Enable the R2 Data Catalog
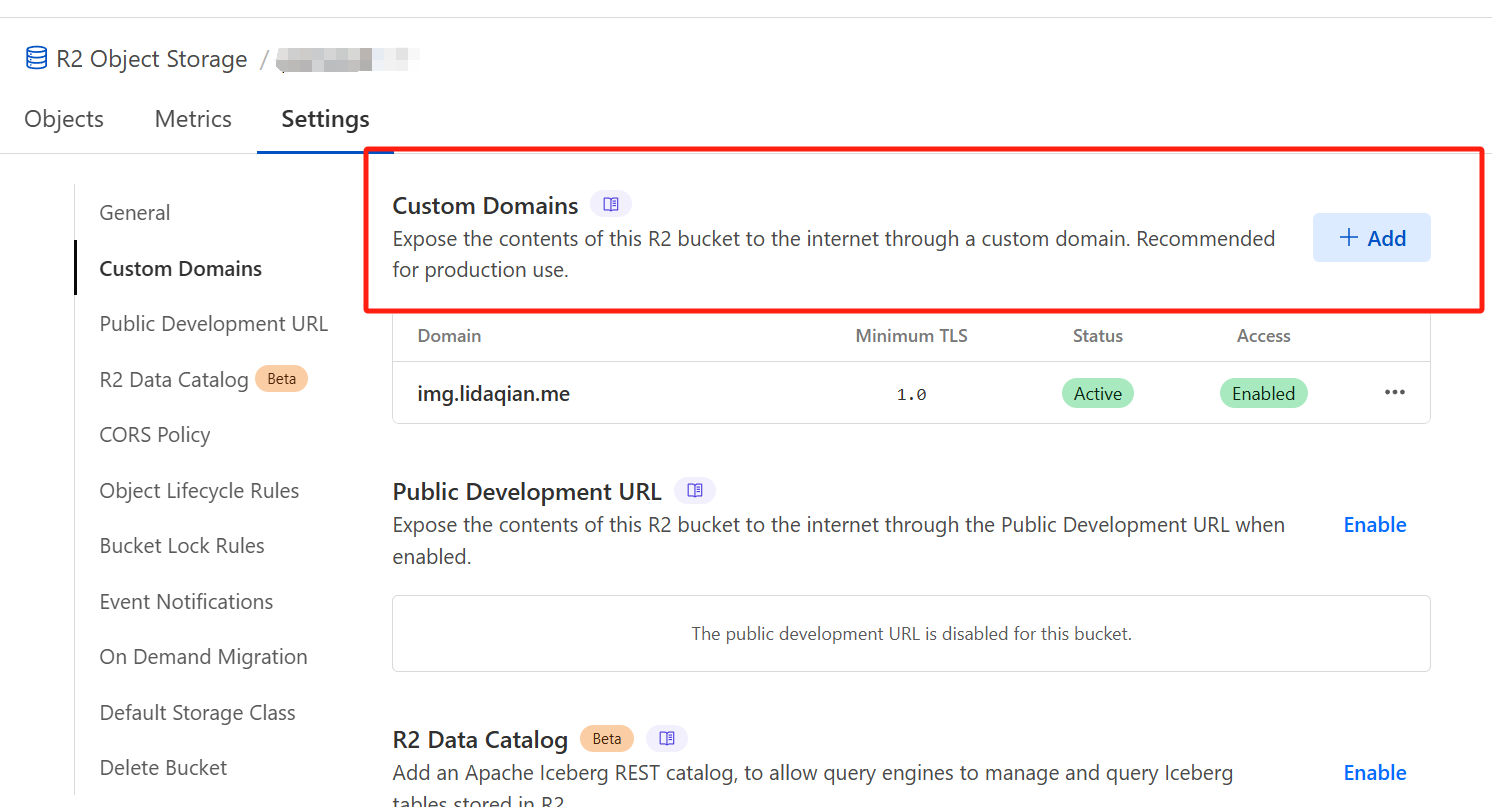The height and width of the screenshot is (807, 1492). point(1374,773)
